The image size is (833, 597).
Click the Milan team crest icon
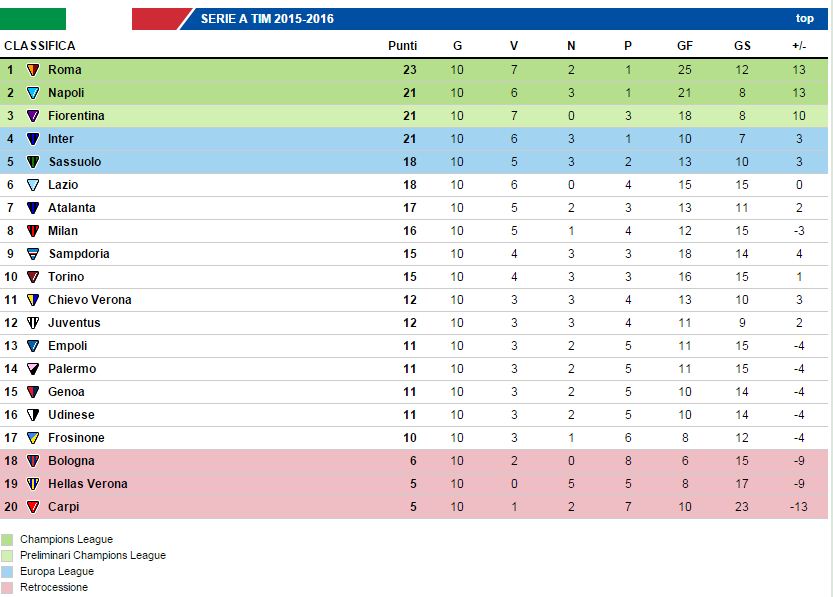pos(33,231)
